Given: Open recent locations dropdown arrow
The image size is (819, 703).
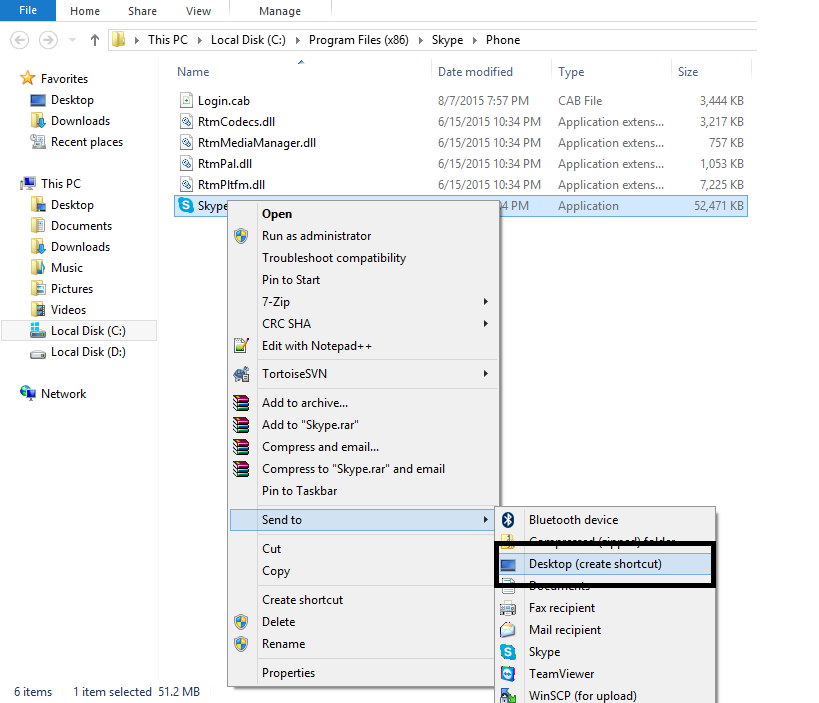Looking at the screenshot, I should (73, 40).
